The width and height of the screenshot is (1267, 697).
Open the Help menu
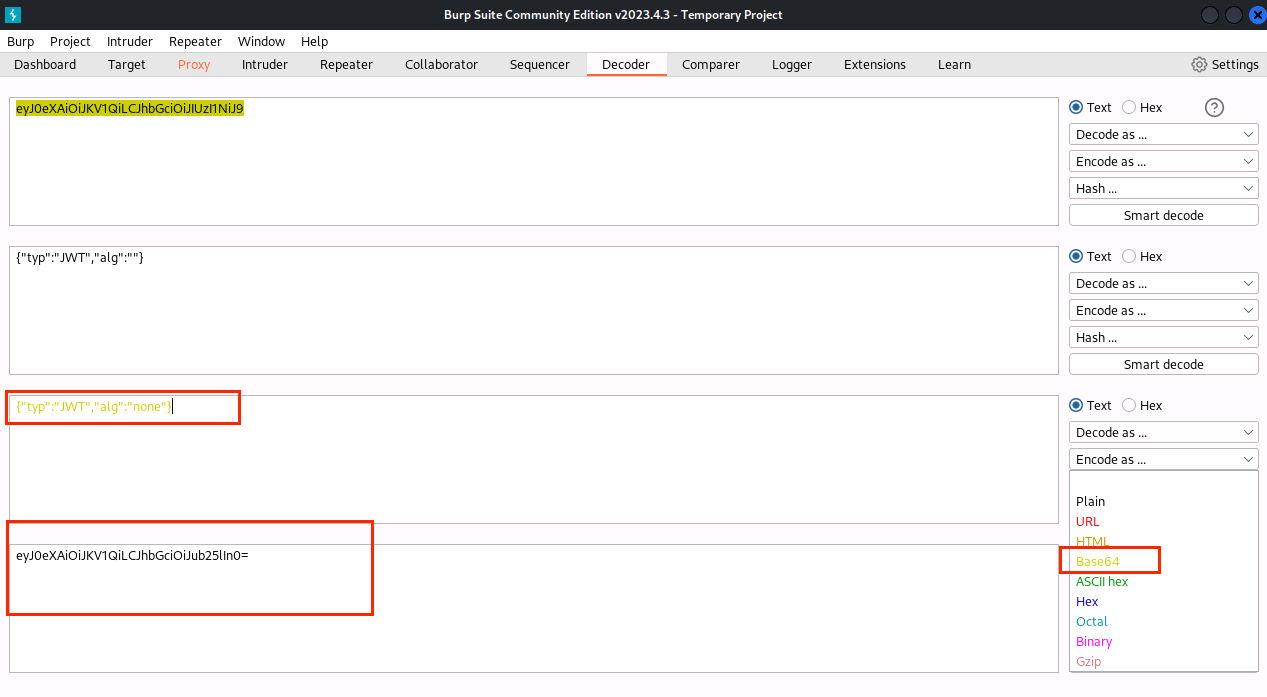(314, 41)
